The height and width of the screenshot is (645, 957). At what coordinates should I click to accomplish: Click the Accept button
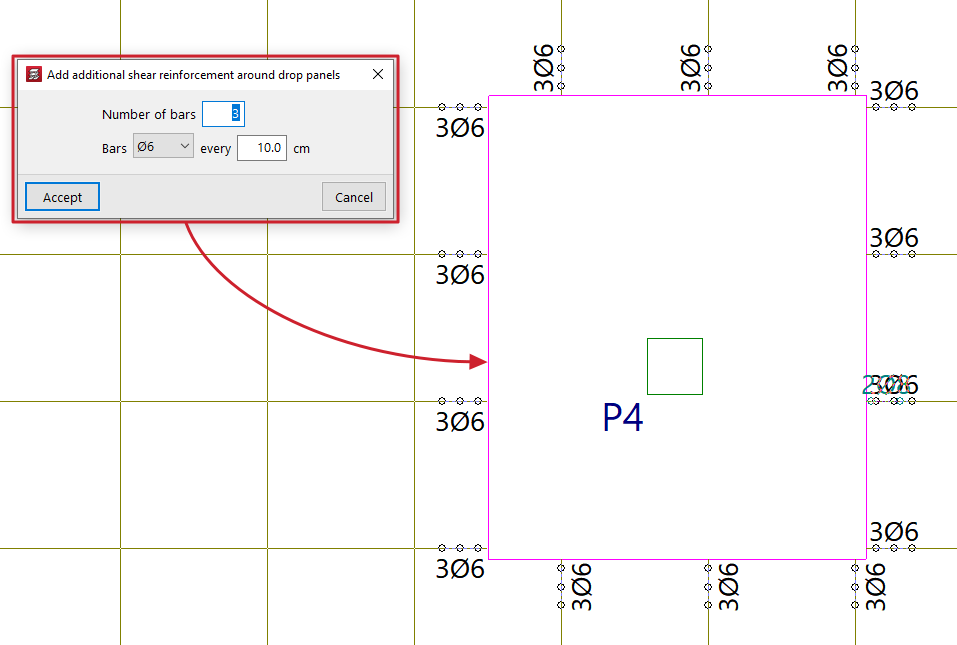pyautogui.click(x=62, y=196)
